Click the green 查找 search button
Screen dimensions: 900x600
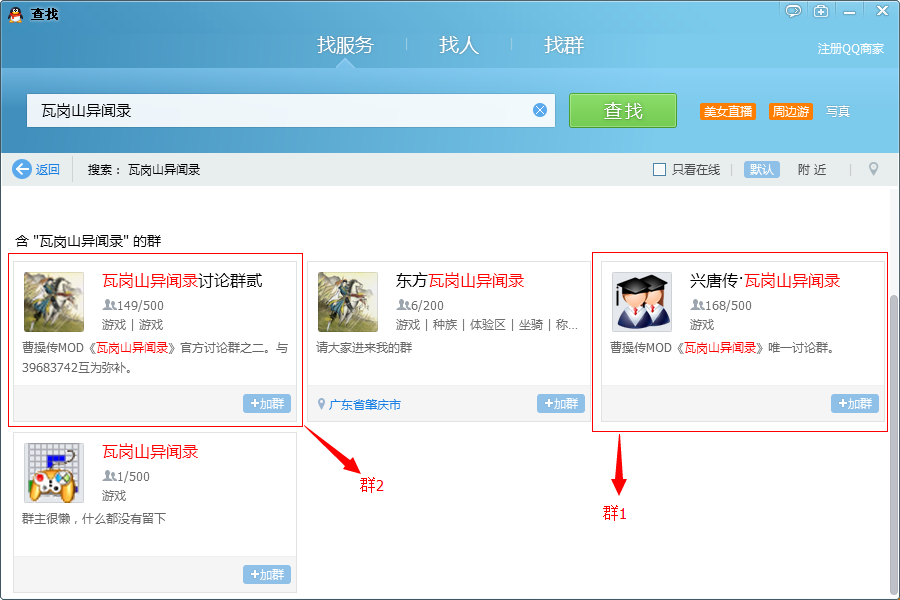pos(623,110)
